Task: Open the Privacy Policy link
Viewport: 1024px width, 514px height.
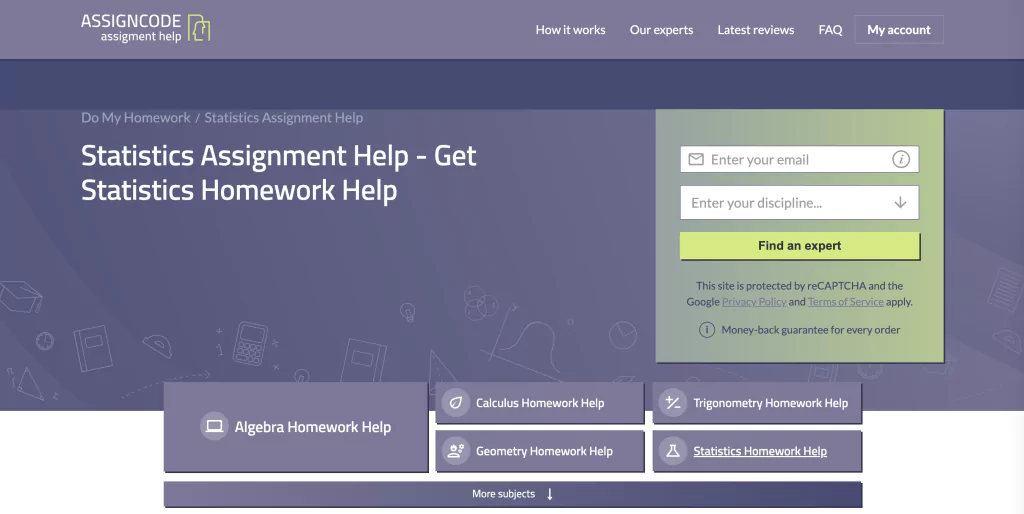Action: click(x=754, y=302)
